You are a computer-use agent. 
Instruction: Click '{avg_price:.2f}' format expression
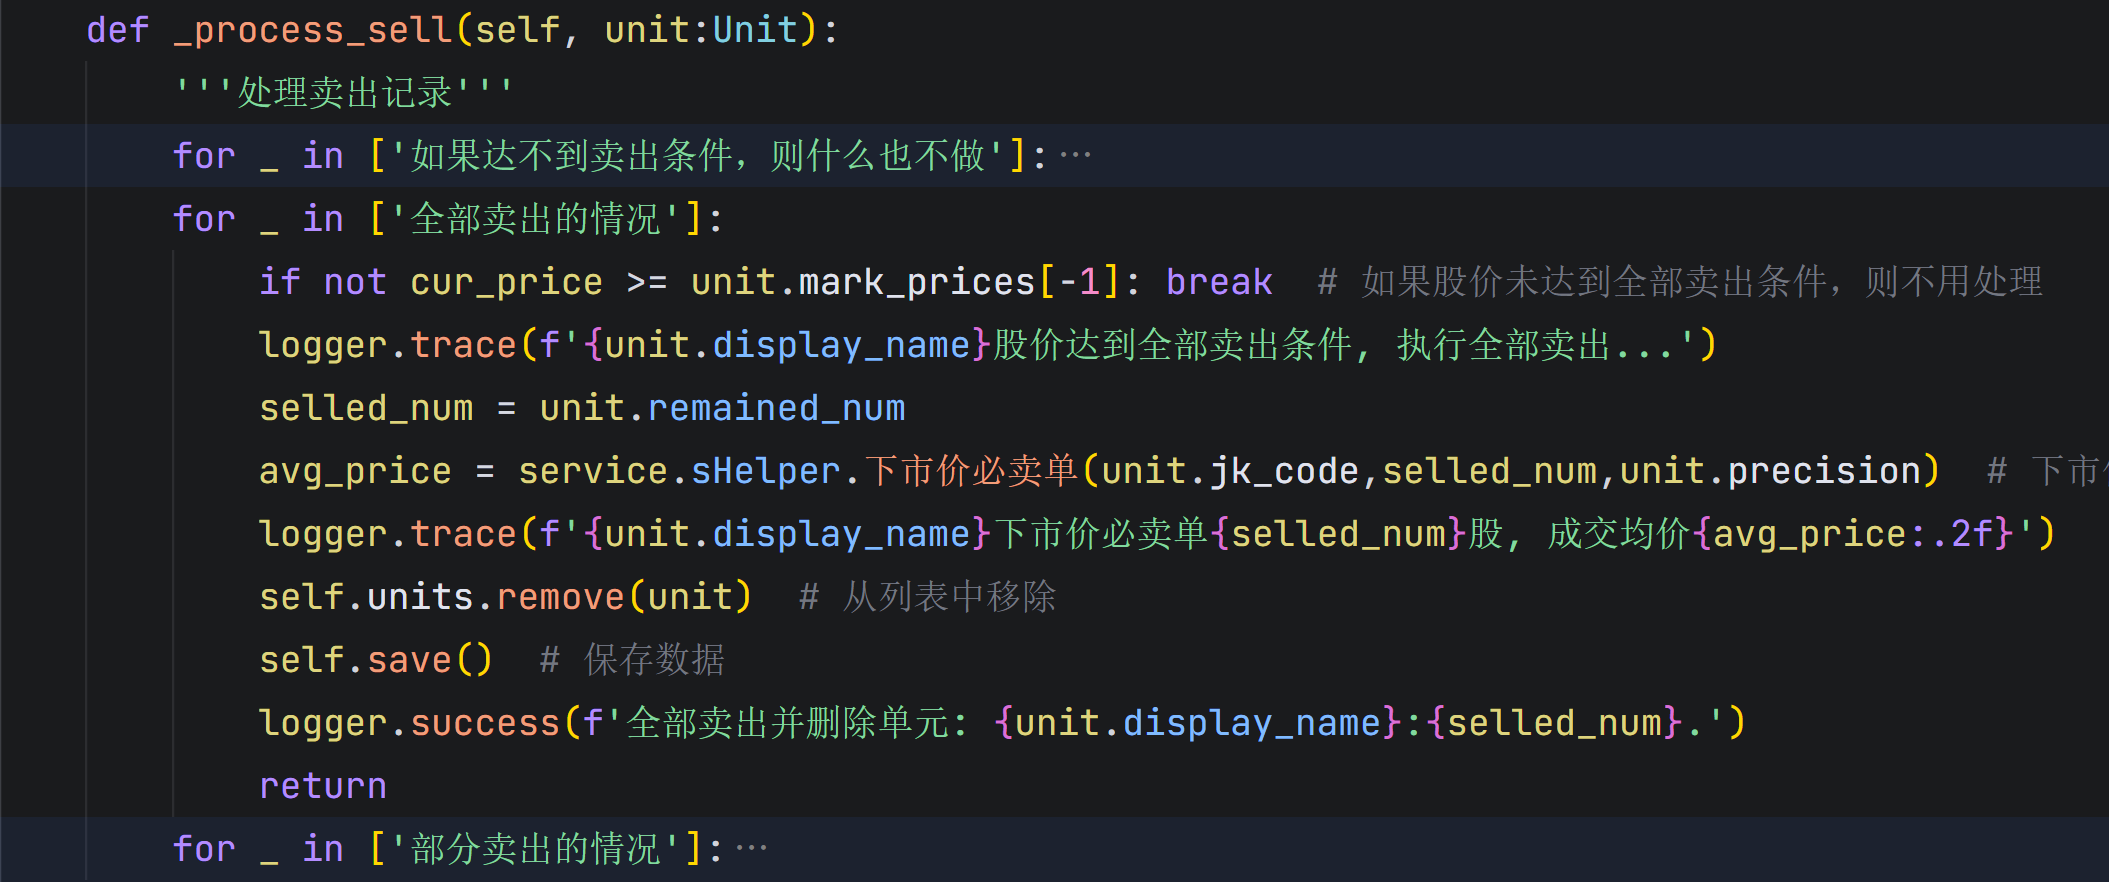pos(1853,534)
